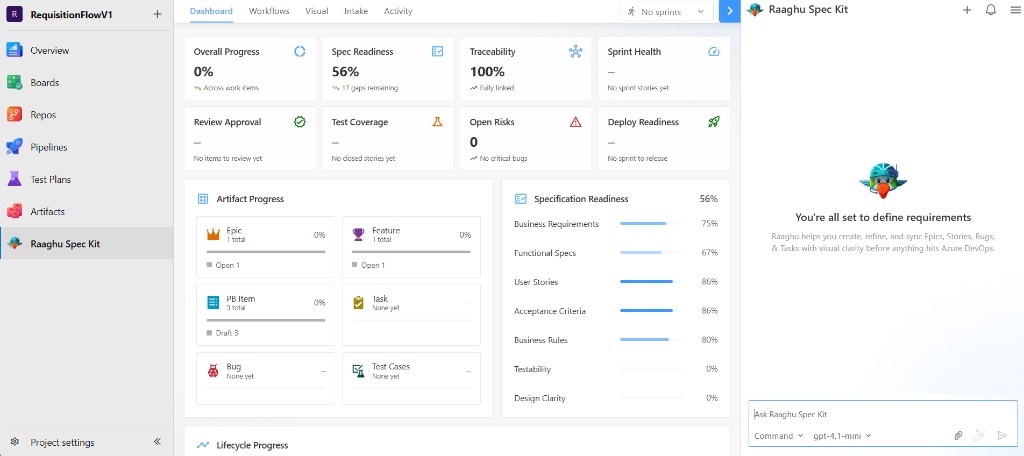Image resolution: width=1024 pixels, height=456 pixels.
Task: Select the Testability row label
Action: [x=532, y=369]
